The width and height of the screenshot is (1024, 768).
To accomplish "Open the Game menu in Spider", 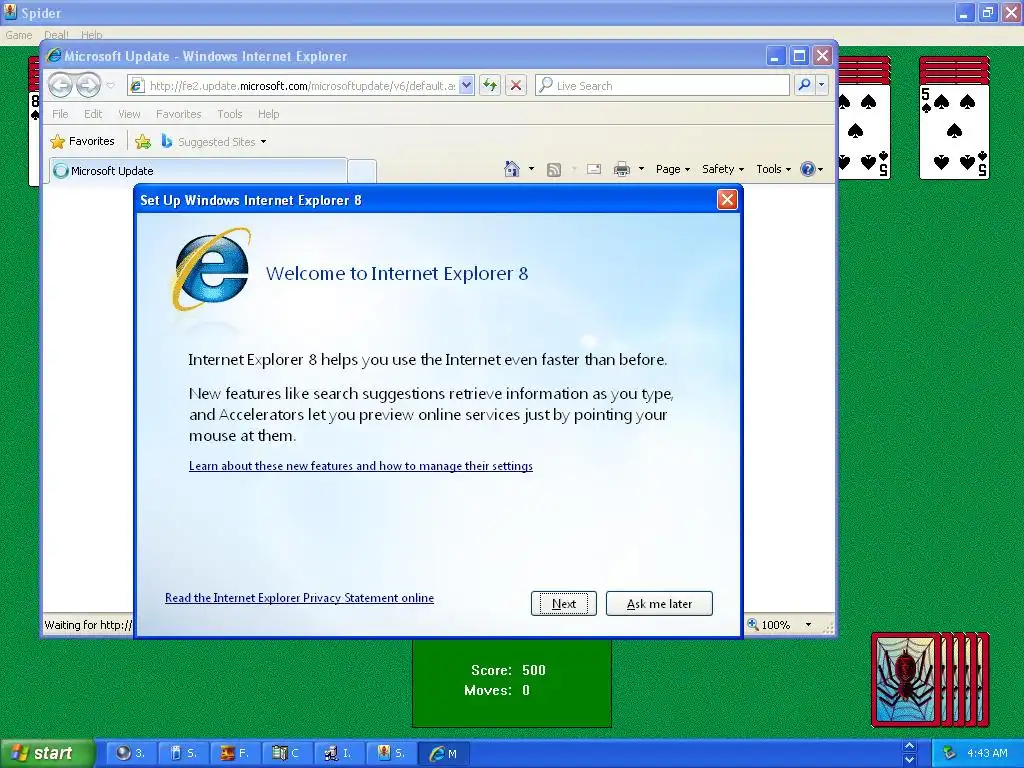I will point(18,35).
